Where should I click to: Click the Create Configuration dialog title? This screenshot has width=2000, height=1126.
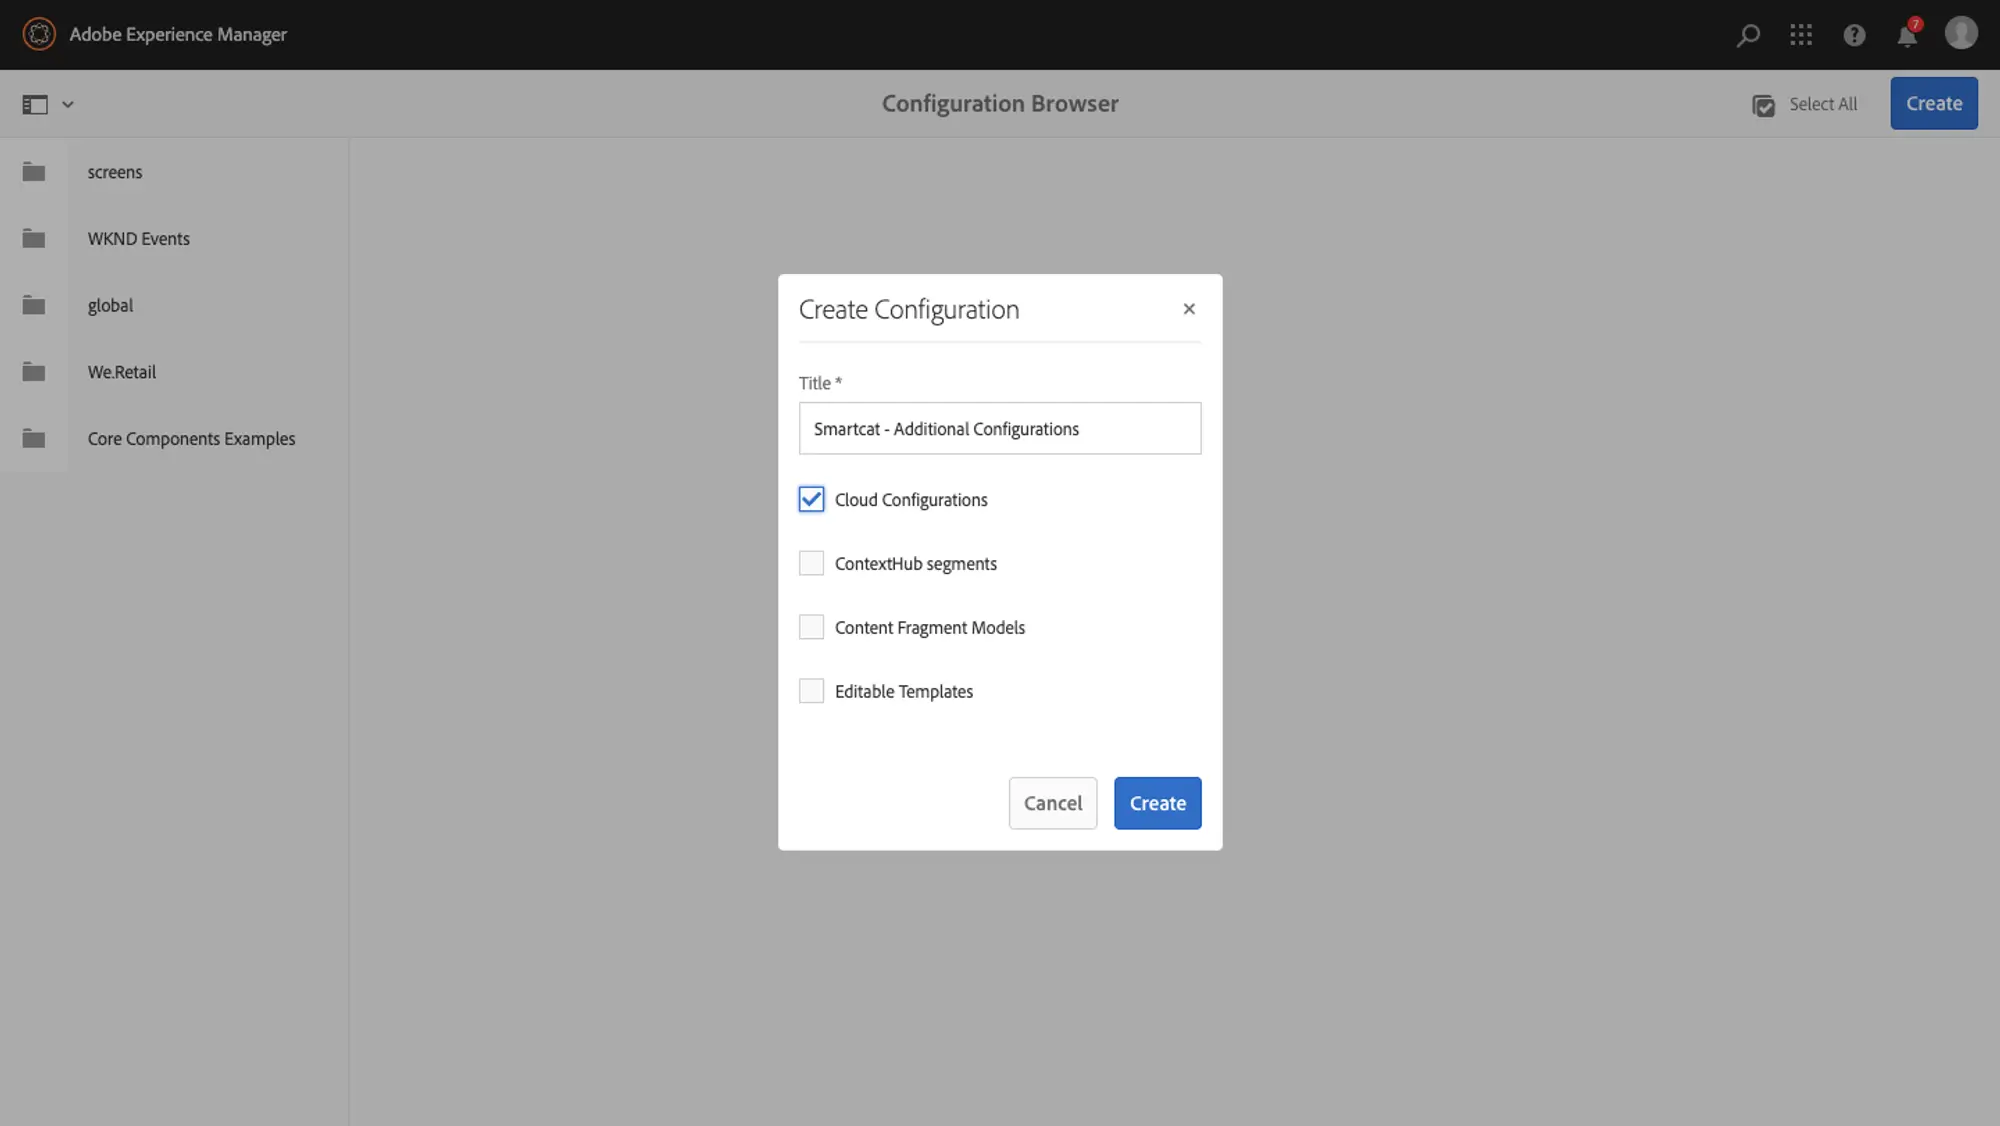[909, 310]
